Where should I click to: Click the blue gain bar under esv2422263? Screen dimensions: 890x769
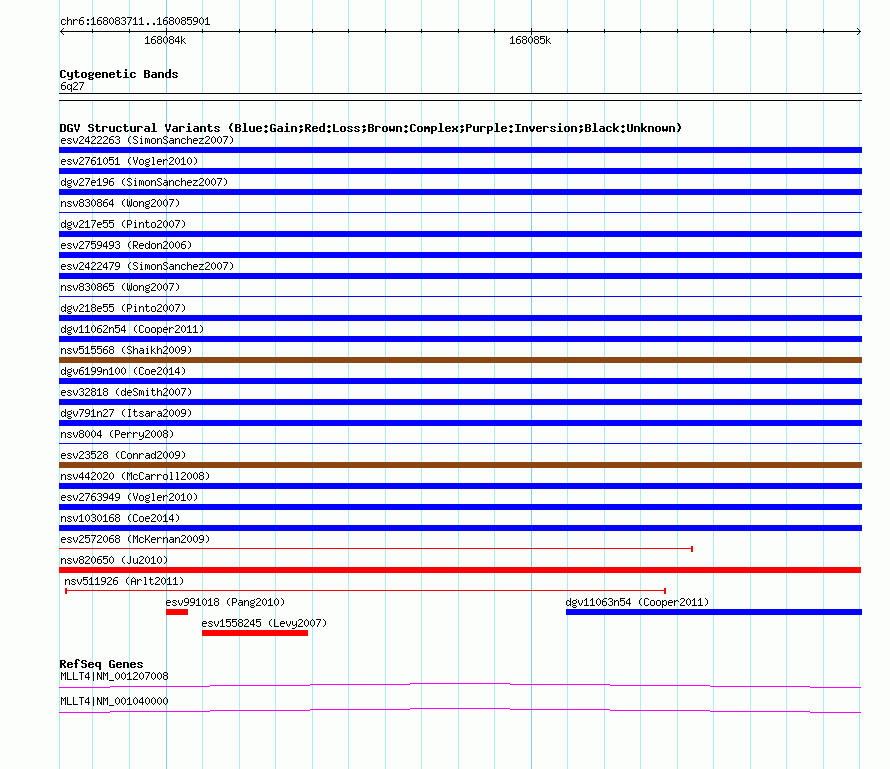pyautogui.click(x=460, y=150)
